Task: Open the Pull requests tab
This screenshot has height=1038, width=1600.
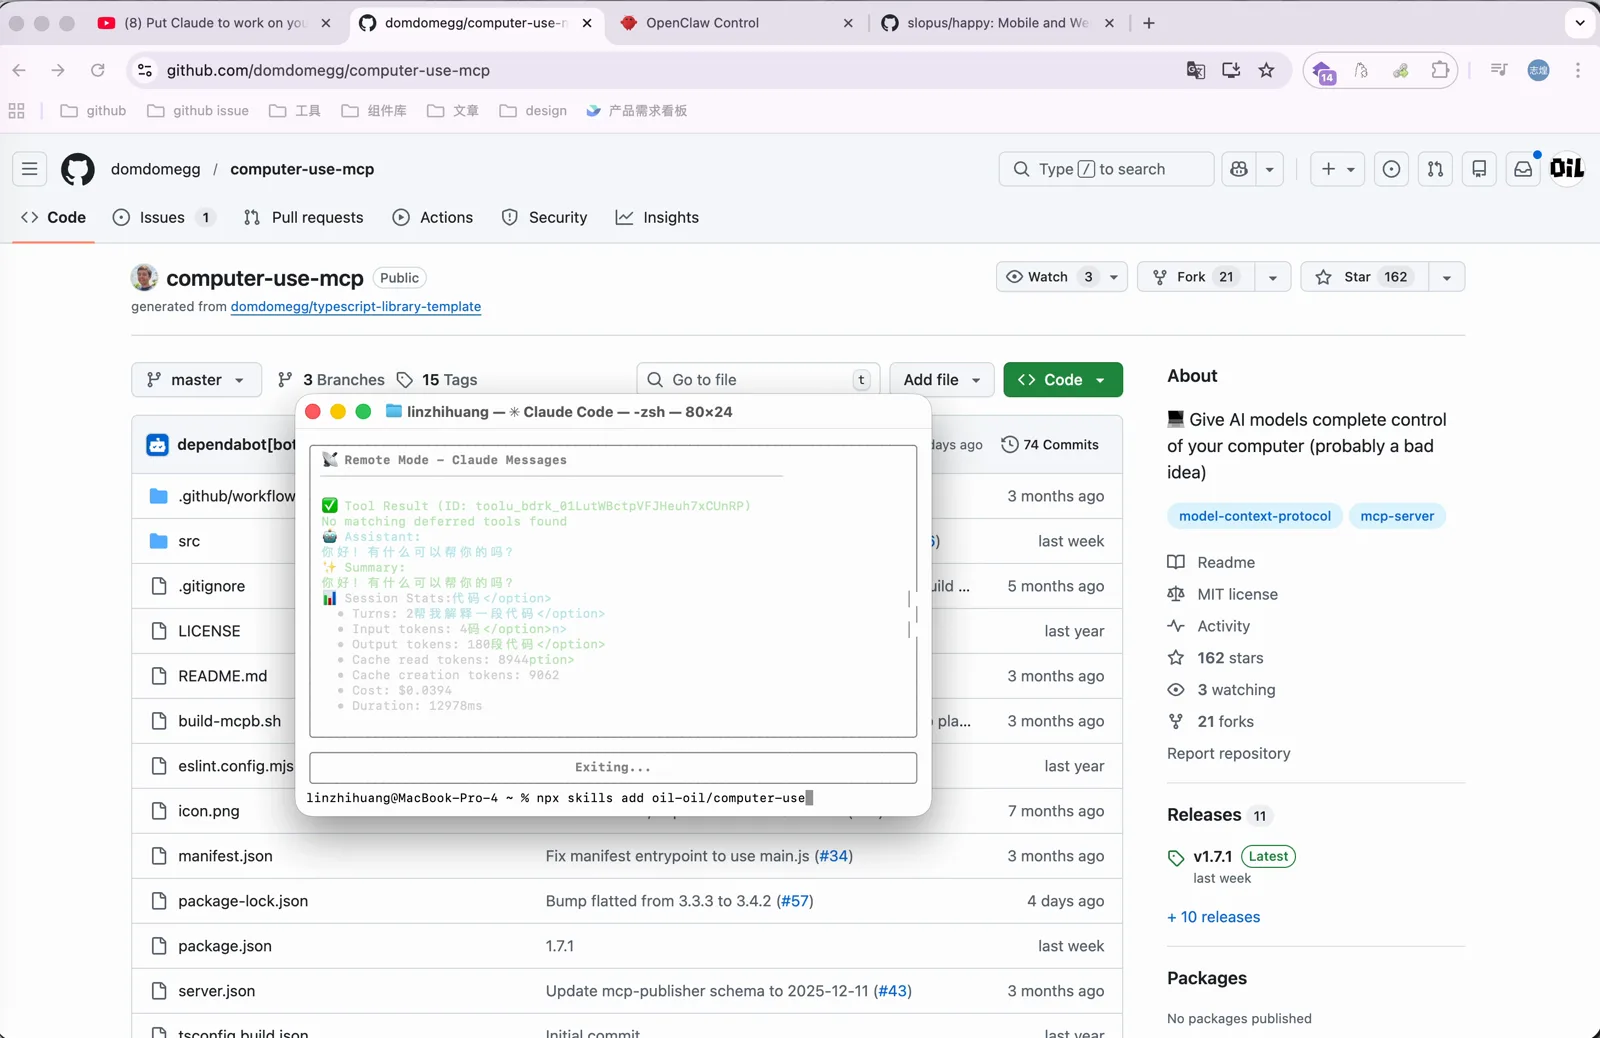Action: pyautogui.click(x=304, y=217)
